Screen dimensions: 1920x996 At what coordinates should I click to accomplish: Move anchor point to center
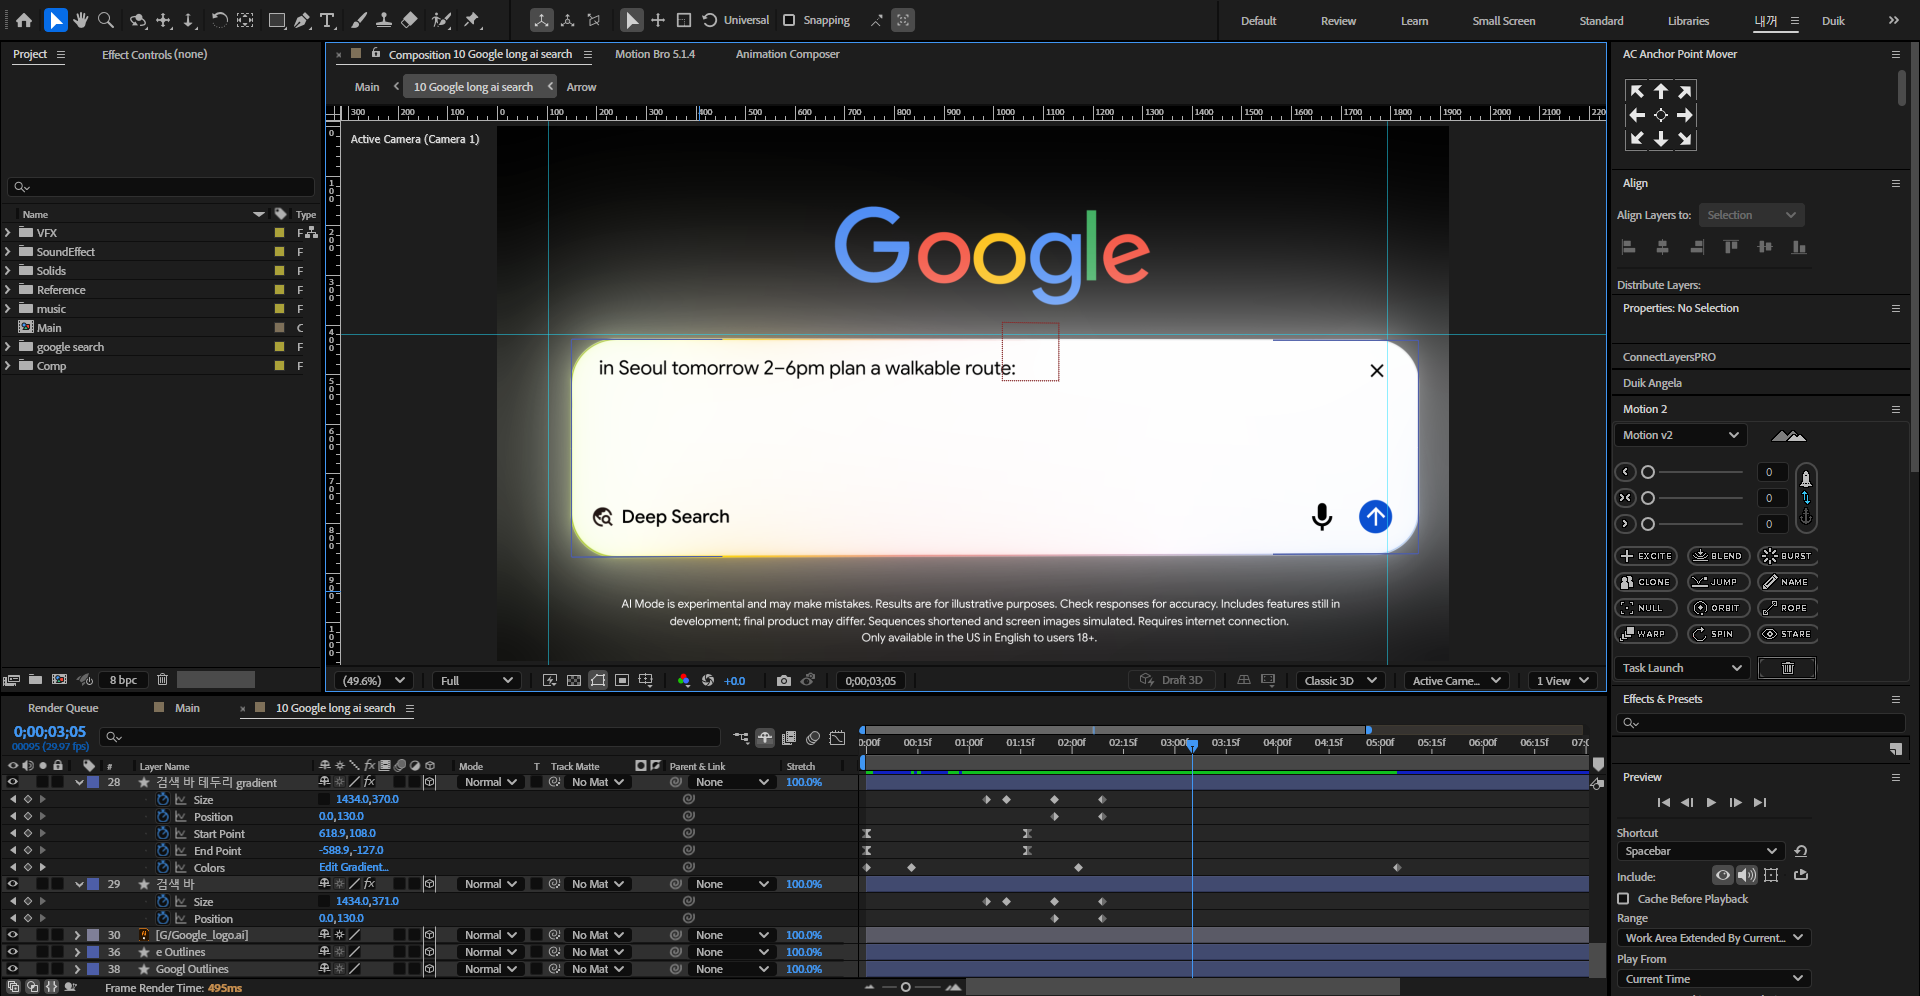[1661, 115]
